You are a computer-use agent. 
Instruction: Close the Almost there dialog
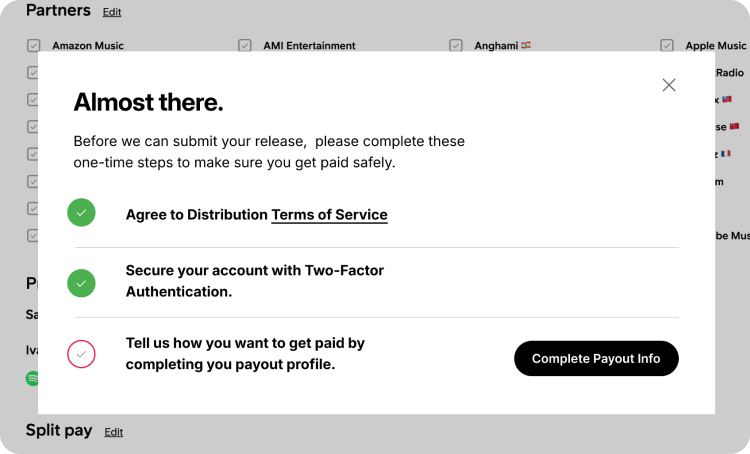669,85
